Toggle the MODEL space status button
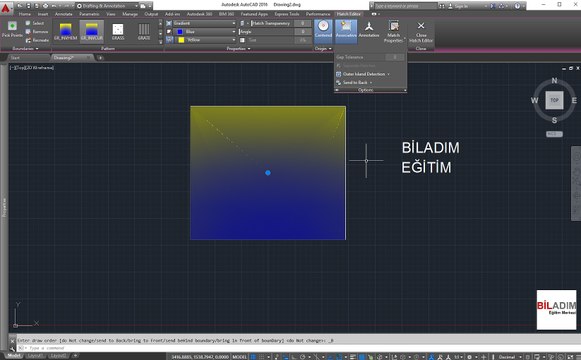This screenshot has height=360, width=581. 239,357
